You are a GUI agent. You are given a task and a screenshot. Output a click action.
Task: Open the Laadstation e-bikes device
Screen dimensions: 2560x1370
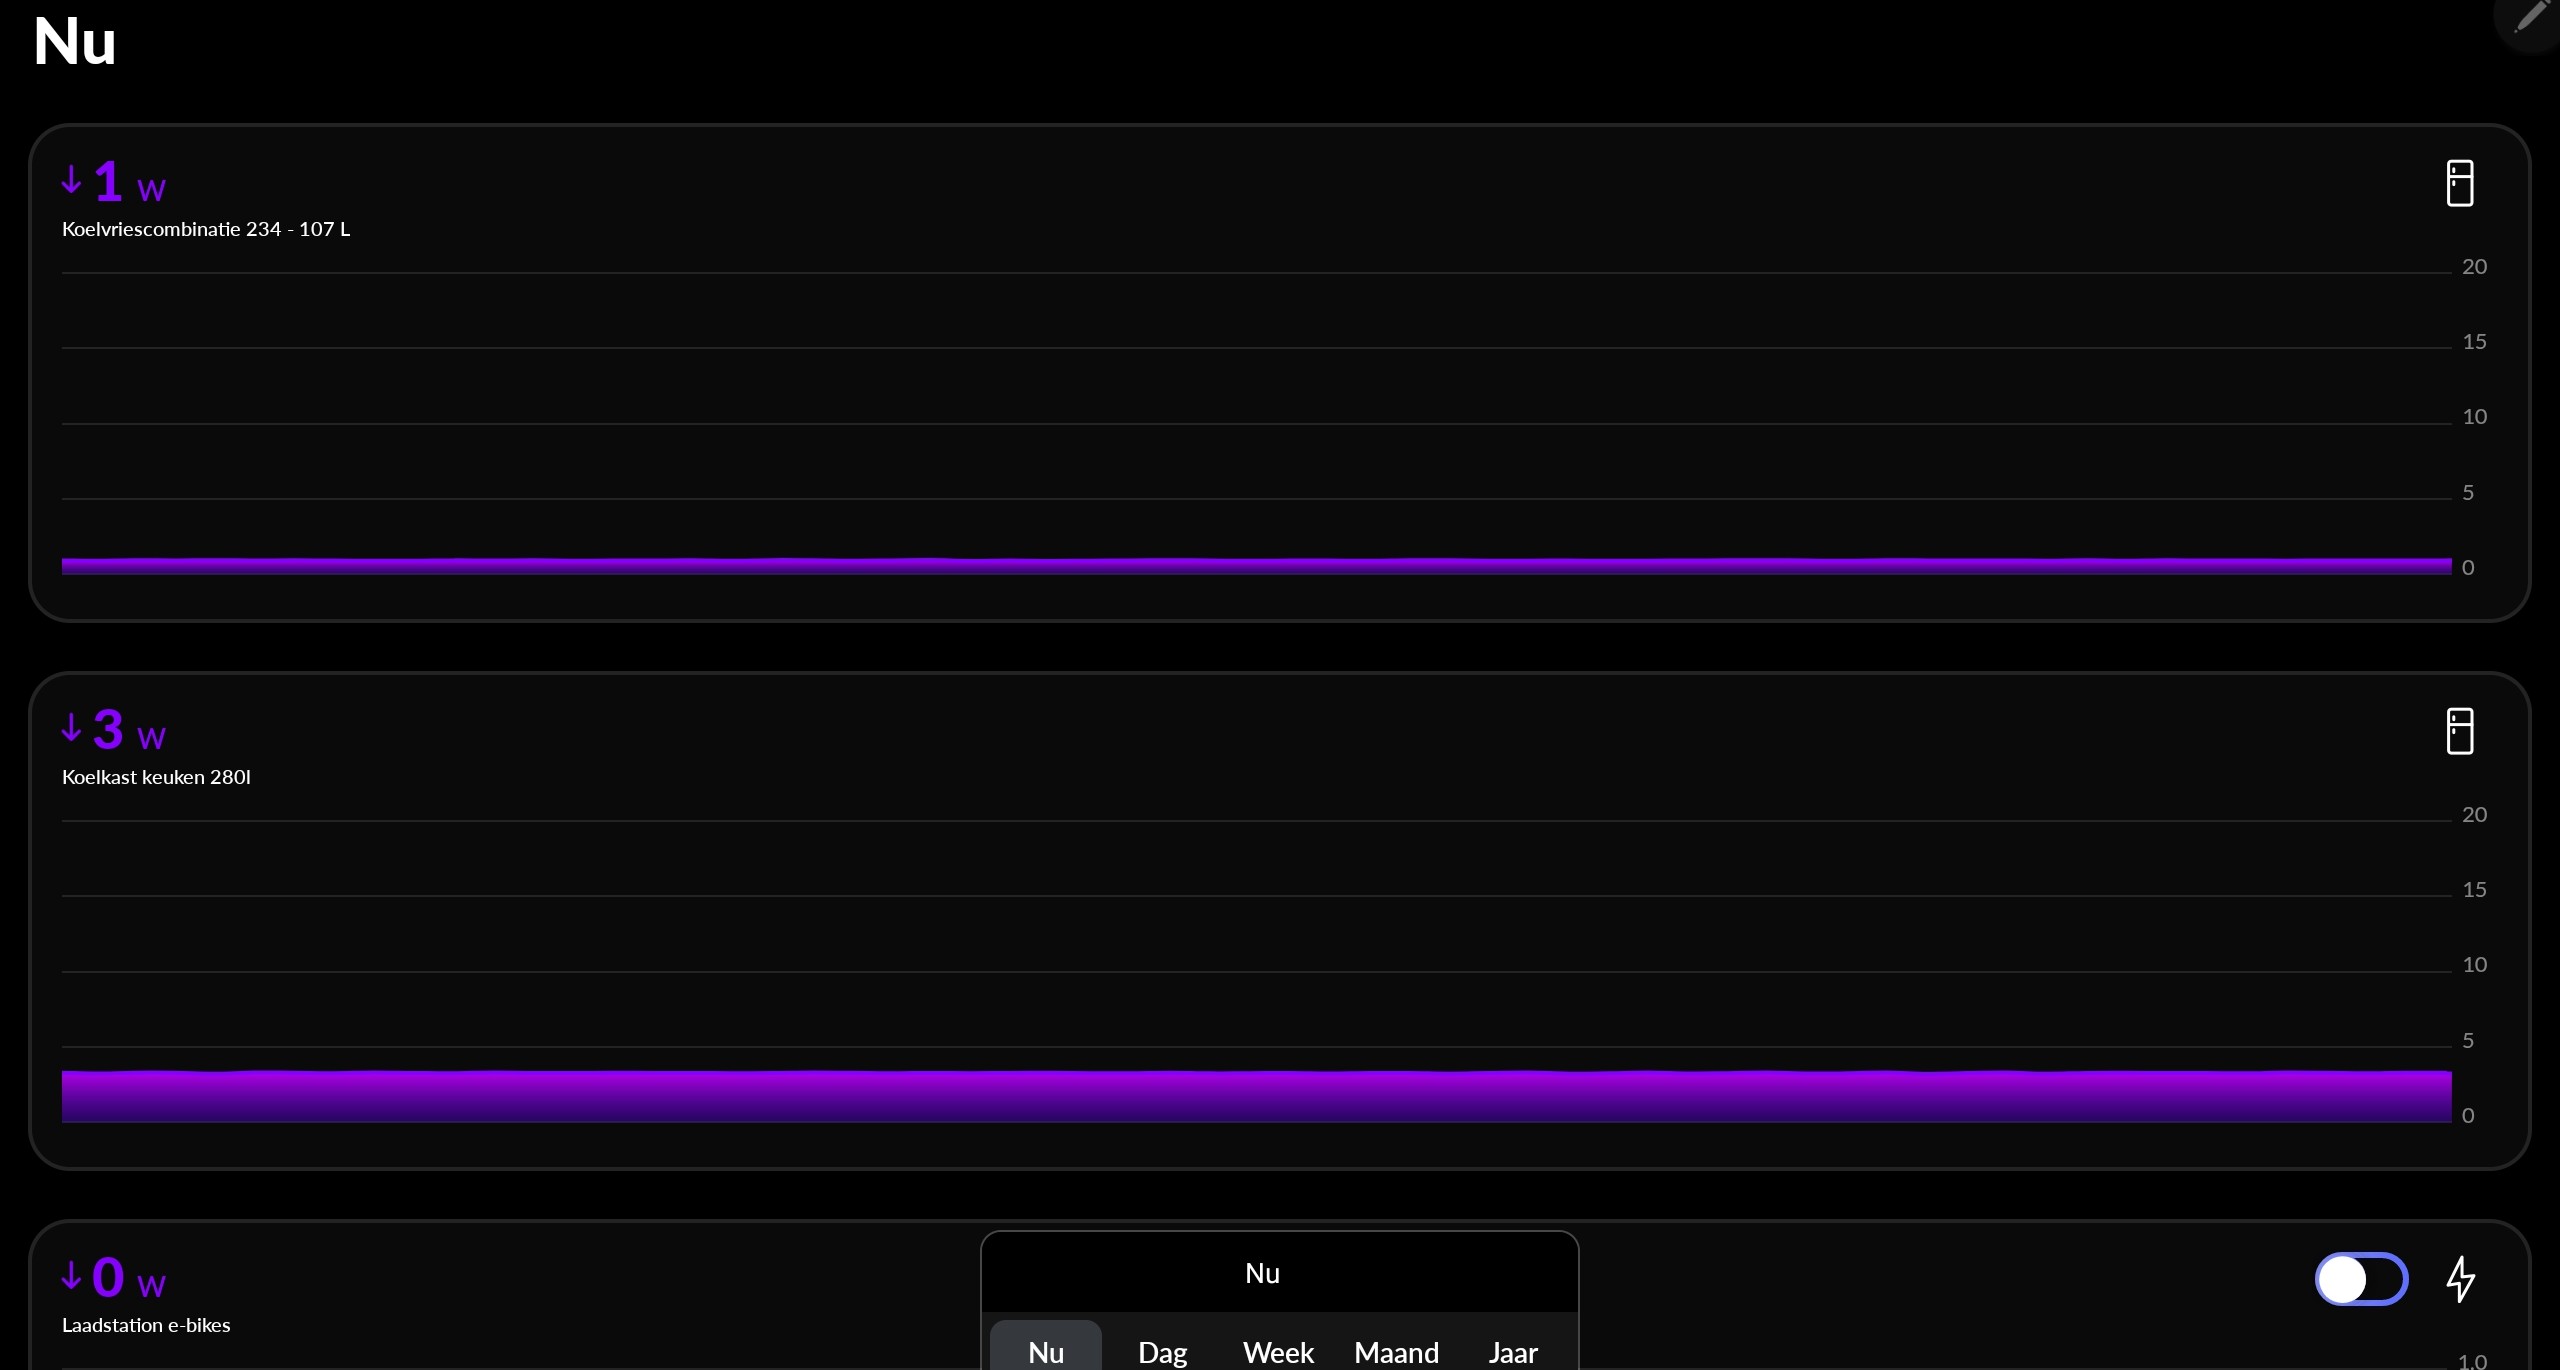pos(146,1325)
